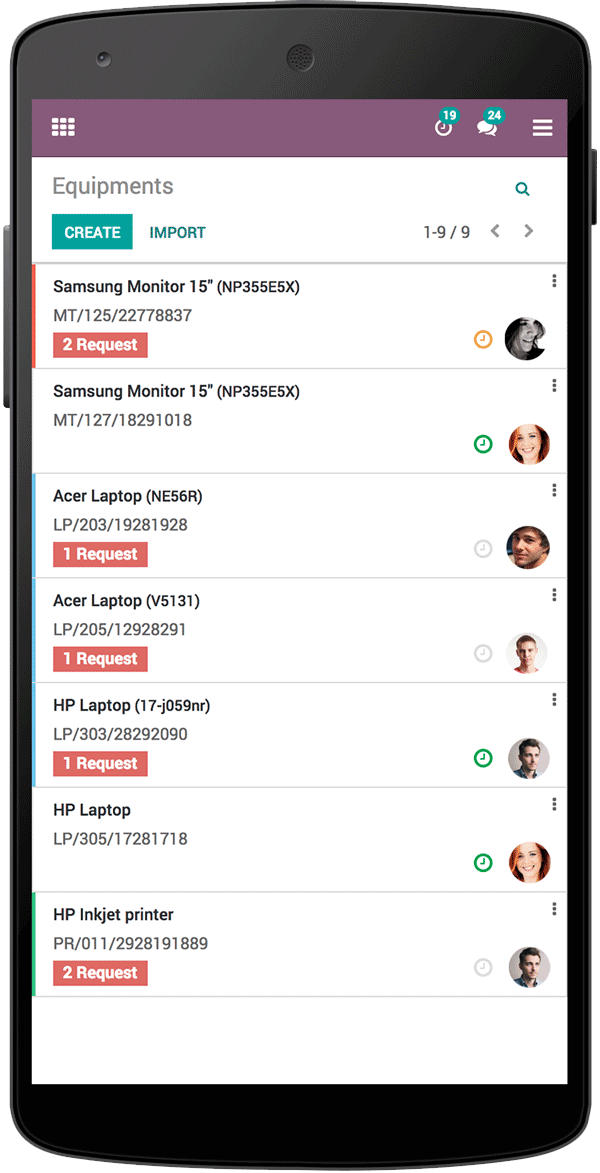Go to next page with right chevron
This screenshot has height=1173, width=600.
click(528, 231)
